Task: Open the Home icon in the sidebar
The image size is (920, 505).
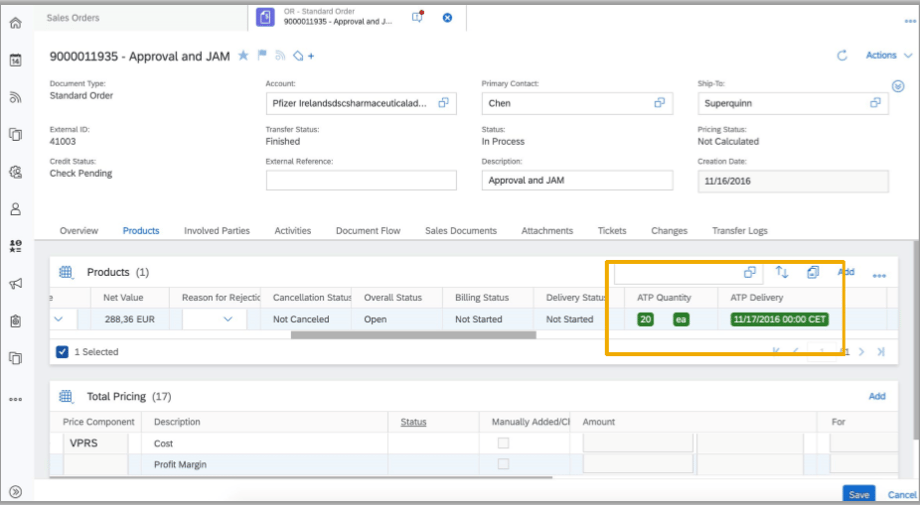Action: 16,23
